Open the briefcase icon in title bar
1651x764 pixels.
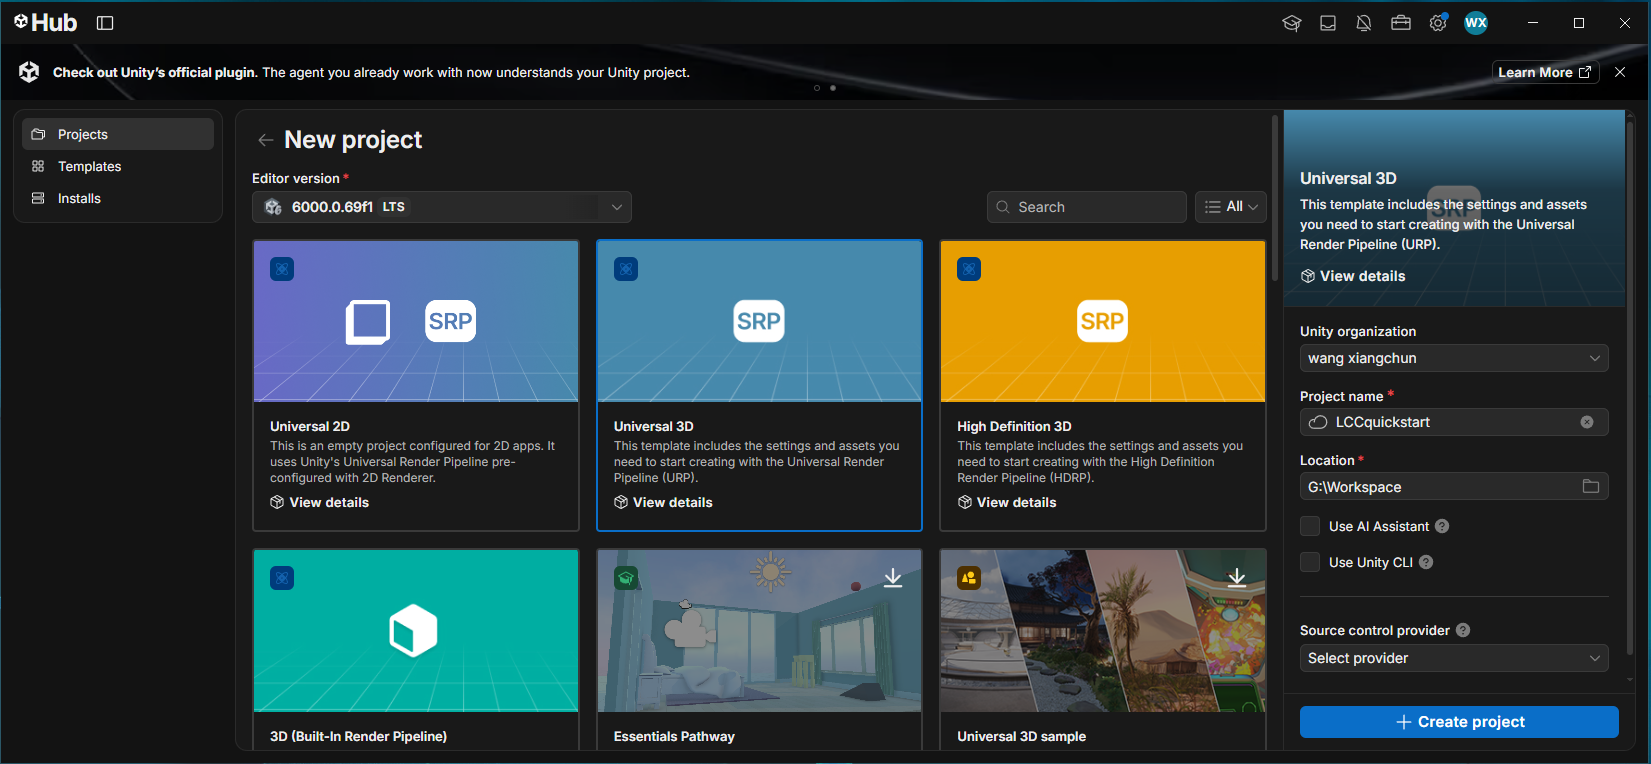coord(1401,23)
